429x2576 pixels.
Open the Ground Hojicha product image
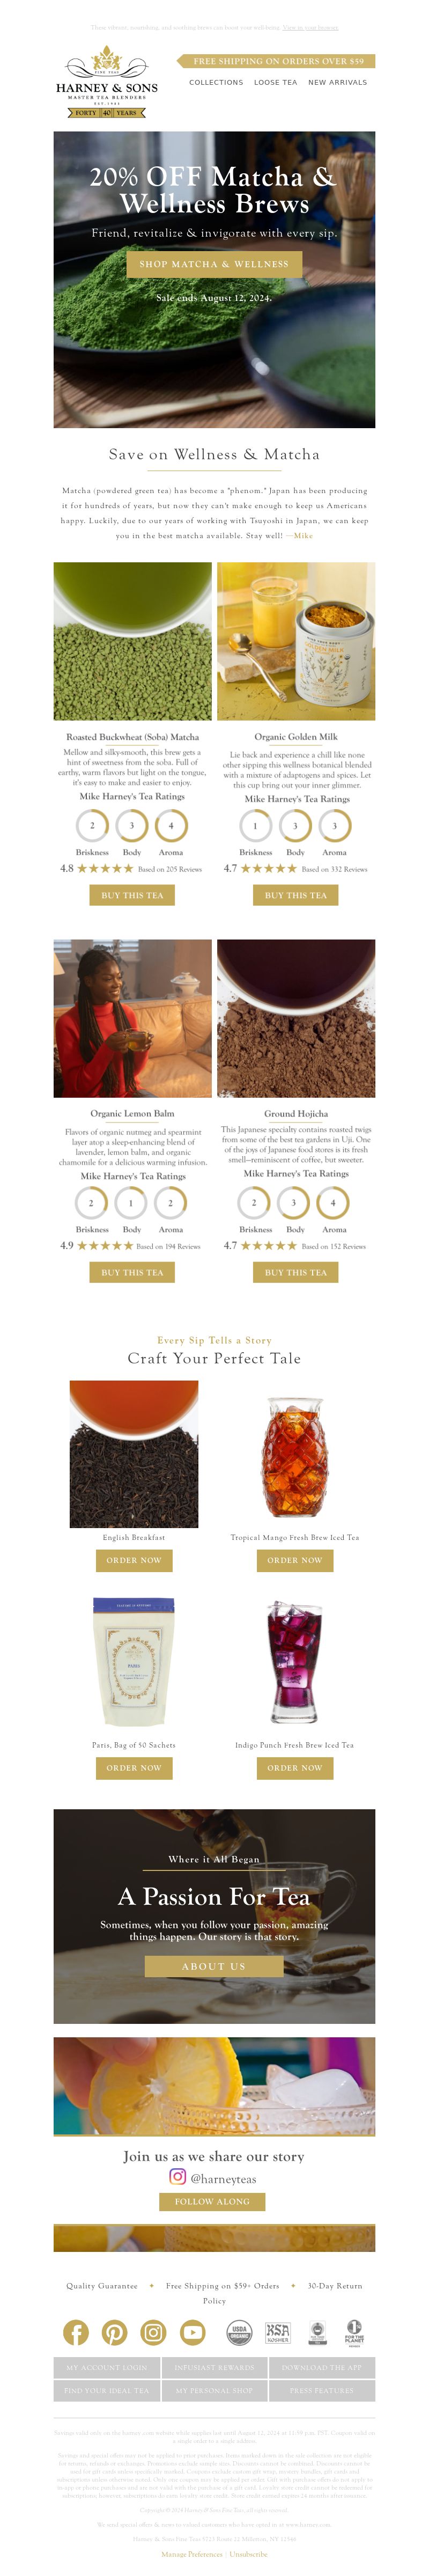coord(296,1018)
